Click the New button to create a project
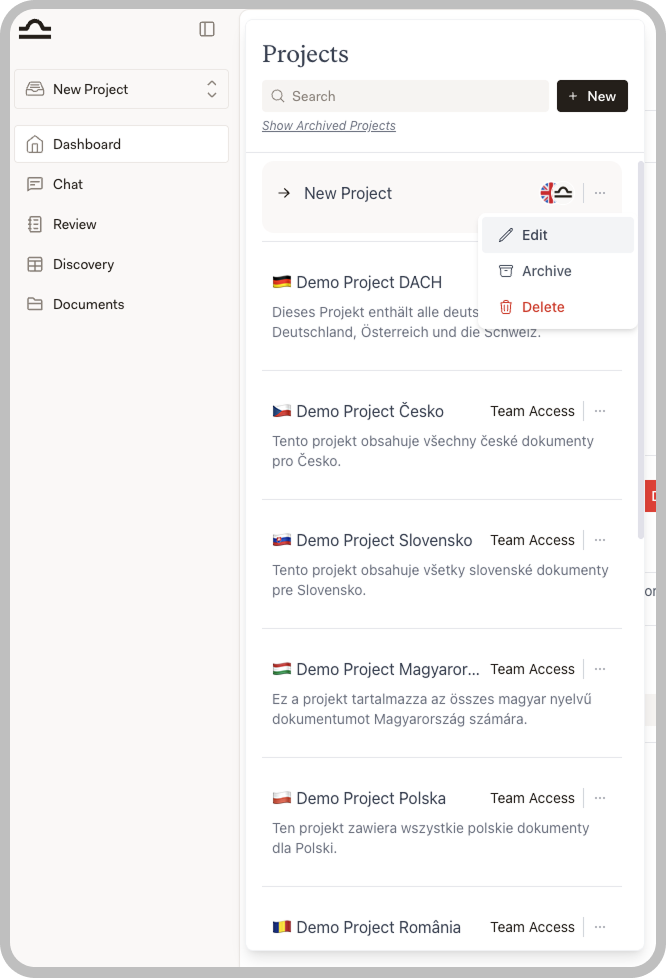The height and width of the screenshot is (978, 666). coord(592,96)
